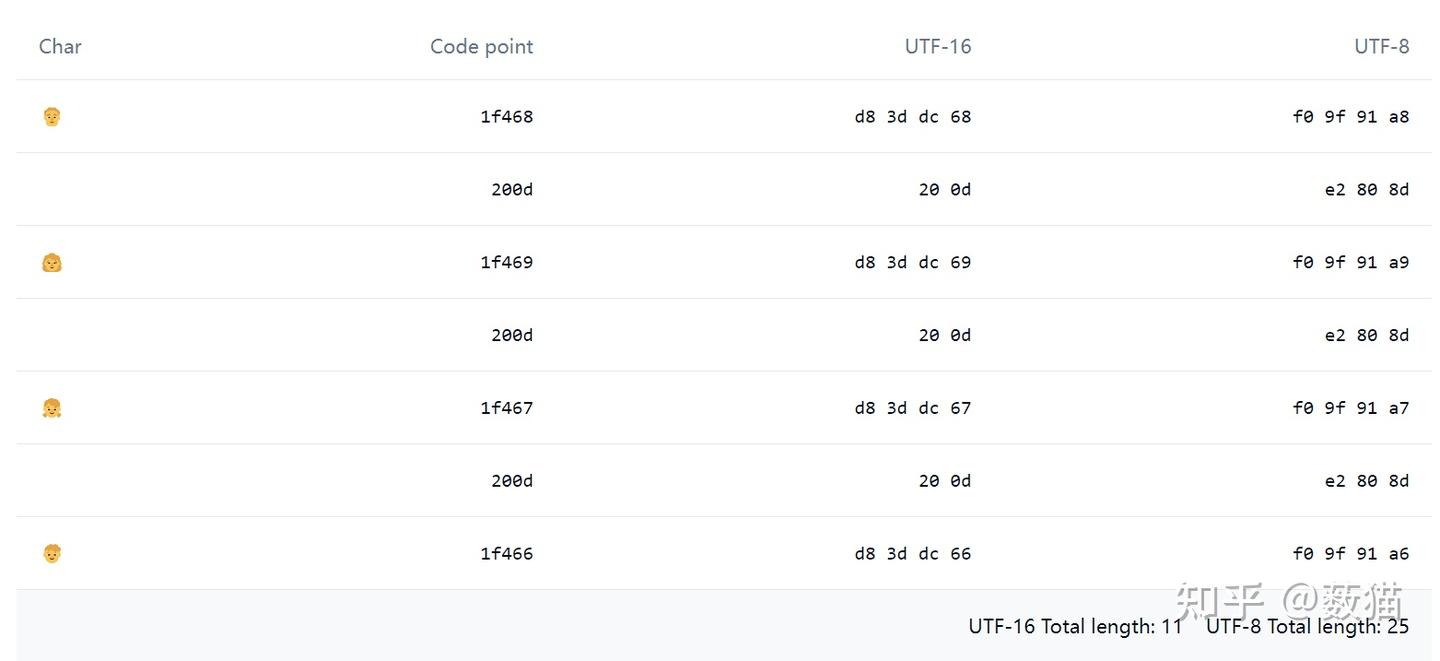This screenshot has width=1440, height=661.
Task: Click the Code point column header
Action: pos(481,46)
